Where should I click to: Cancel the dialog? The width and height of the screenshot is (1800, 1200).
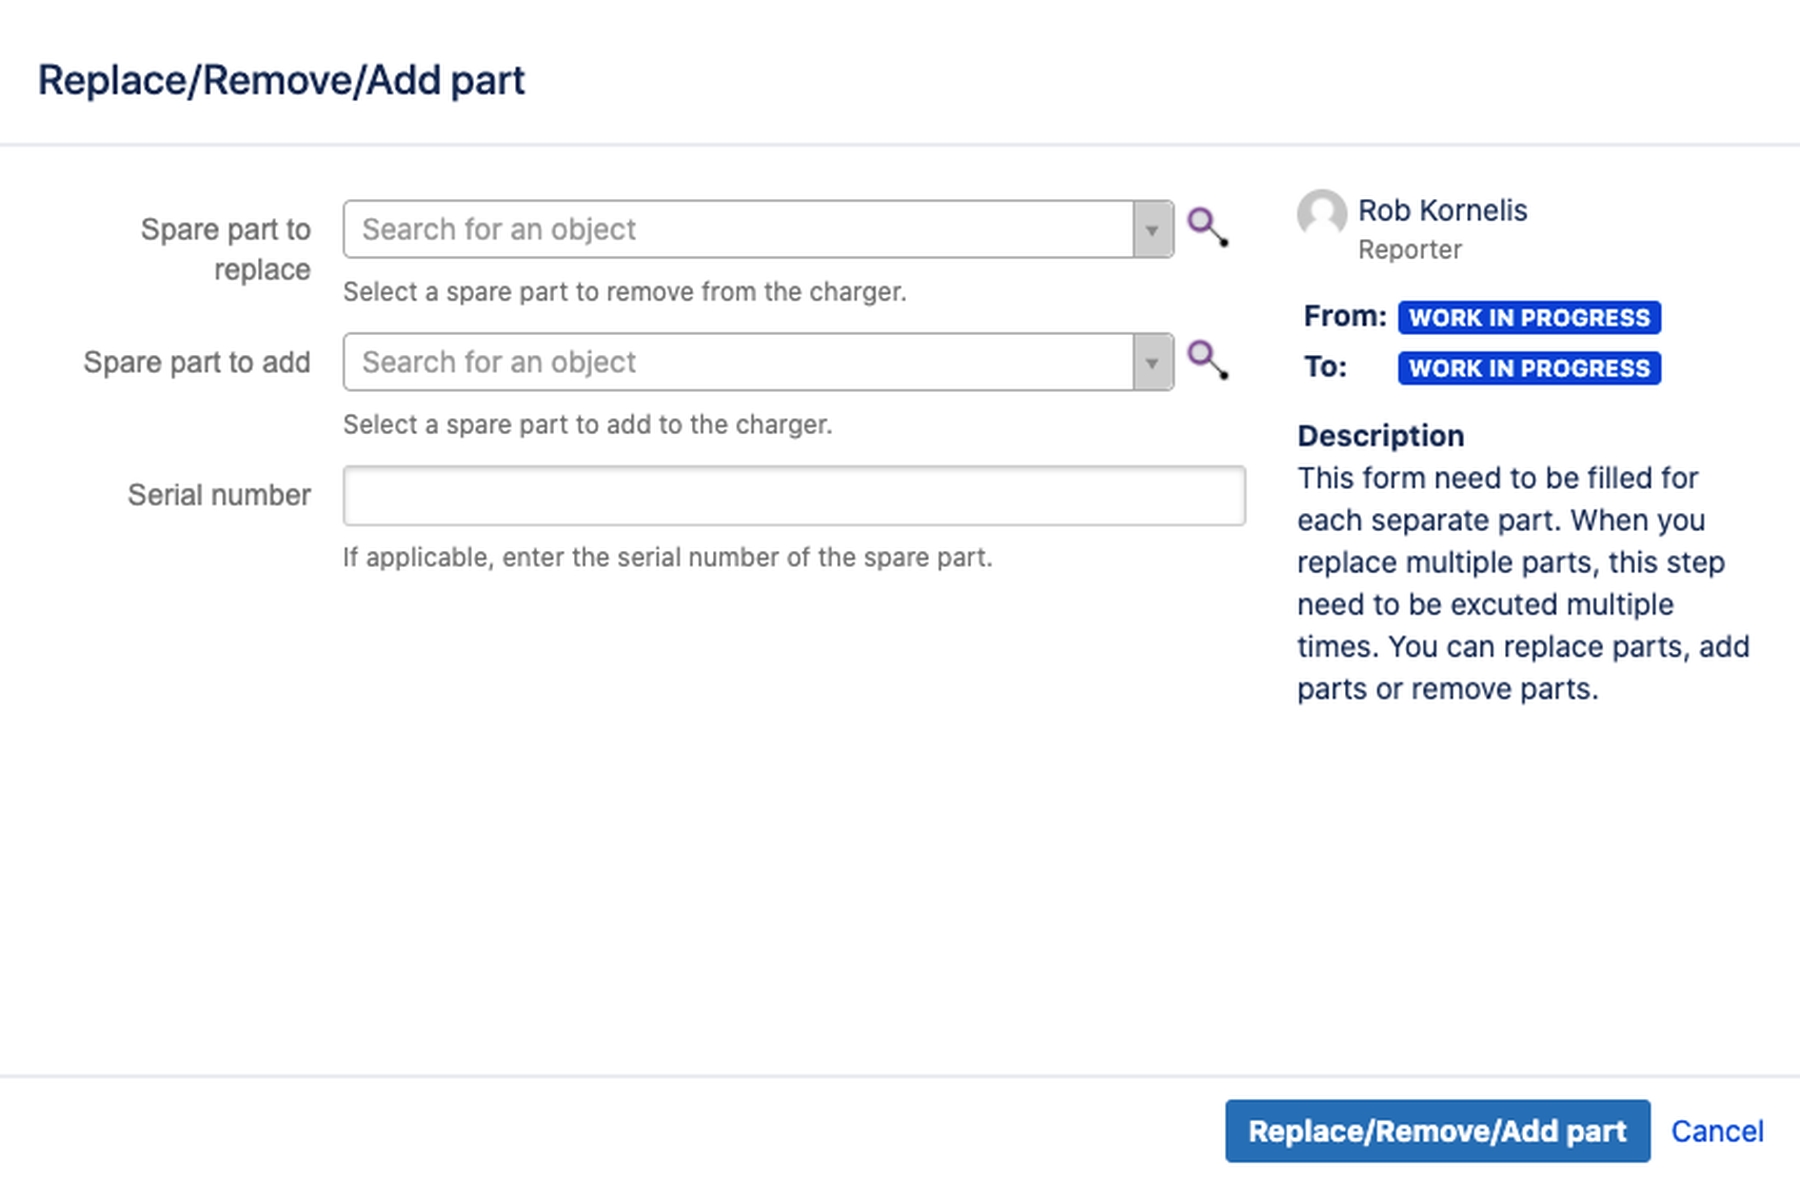tap(1717, 1131)
